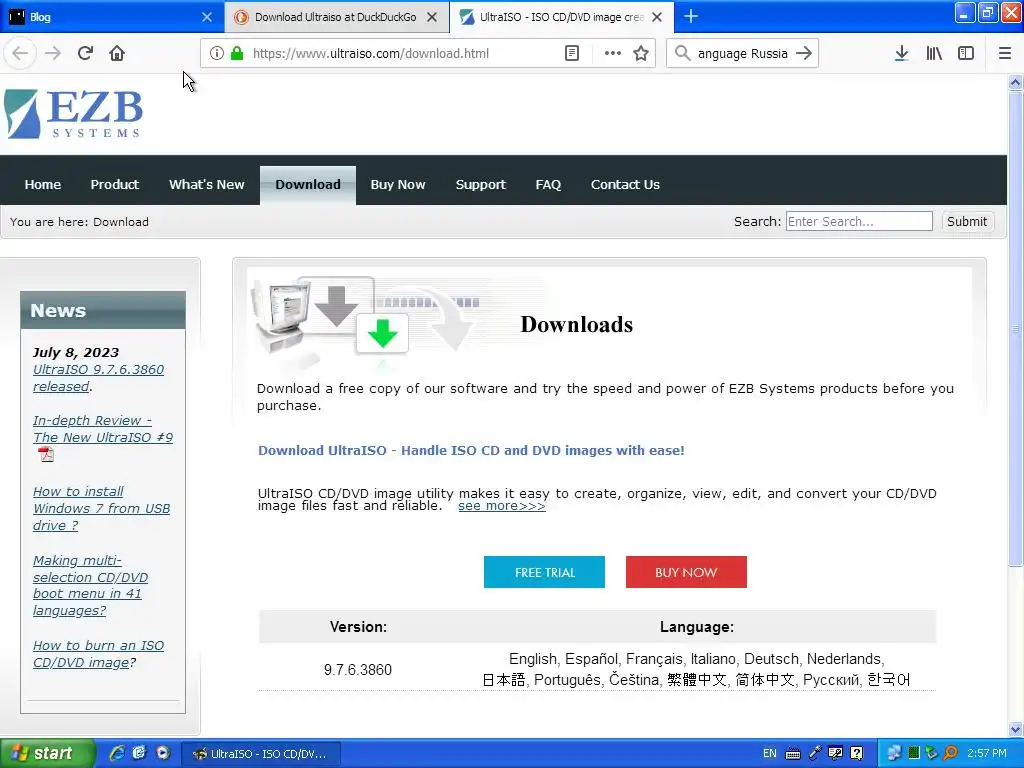Open 'How to install Windows 7 from USB drive' link
The image size is (1024, 768).
click(x=101, y=508)
